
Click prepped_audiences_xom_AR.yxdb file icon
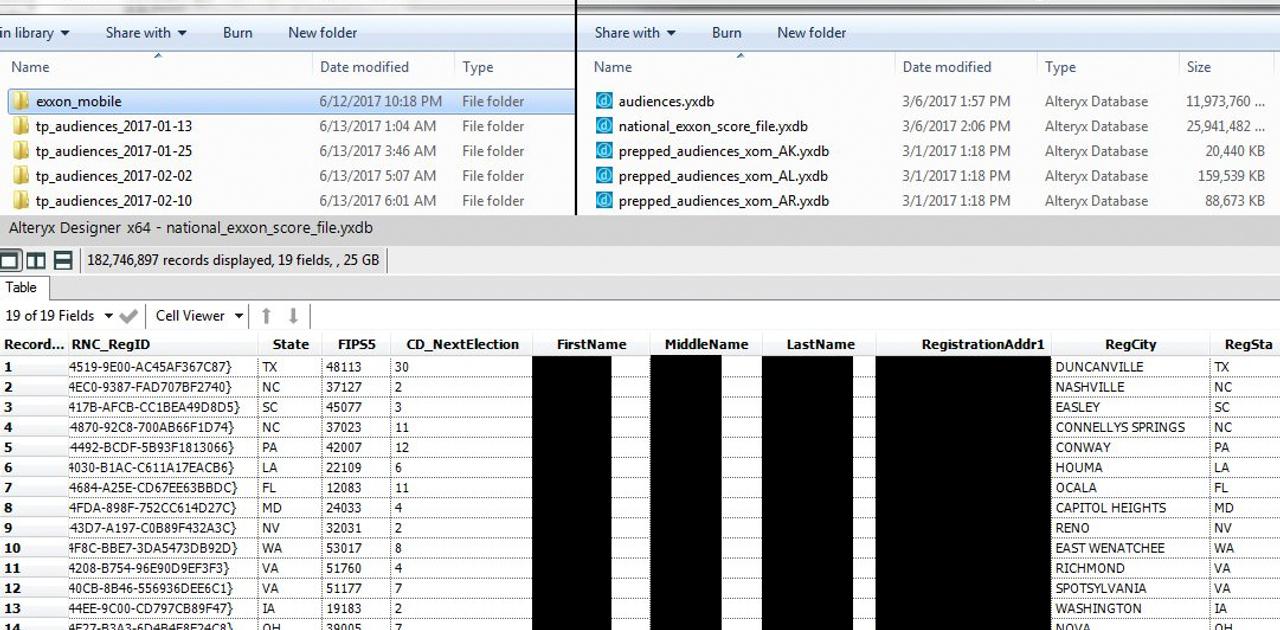coord(603,201)
